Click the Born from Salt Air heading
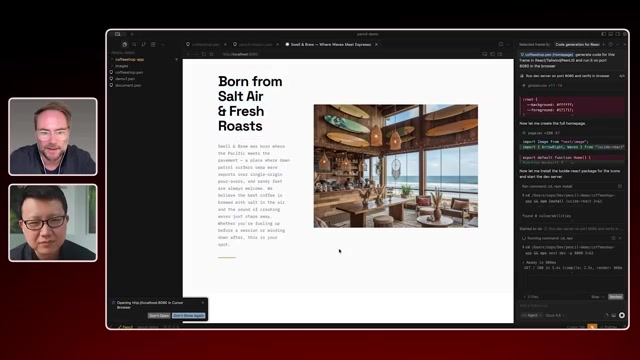The image size is (640, 360). (x=250, y=104)
